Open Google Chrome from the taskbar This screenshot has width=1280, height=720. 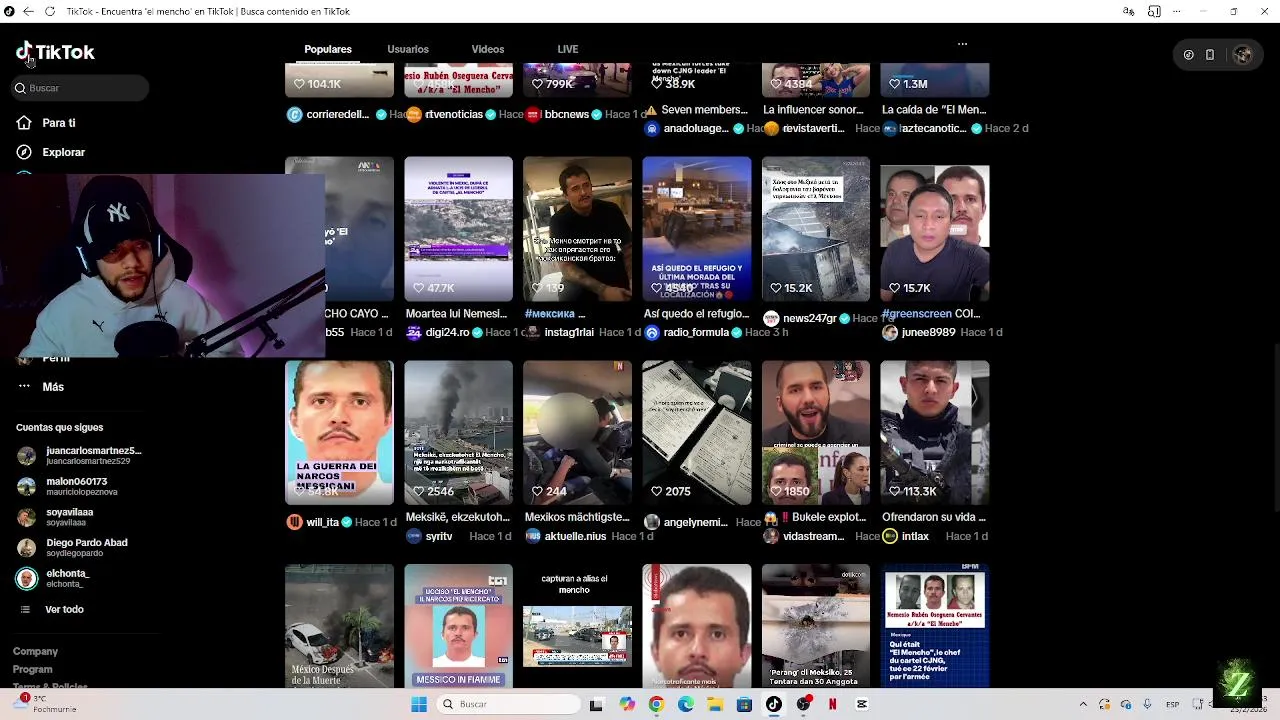(x=656, y=704)
